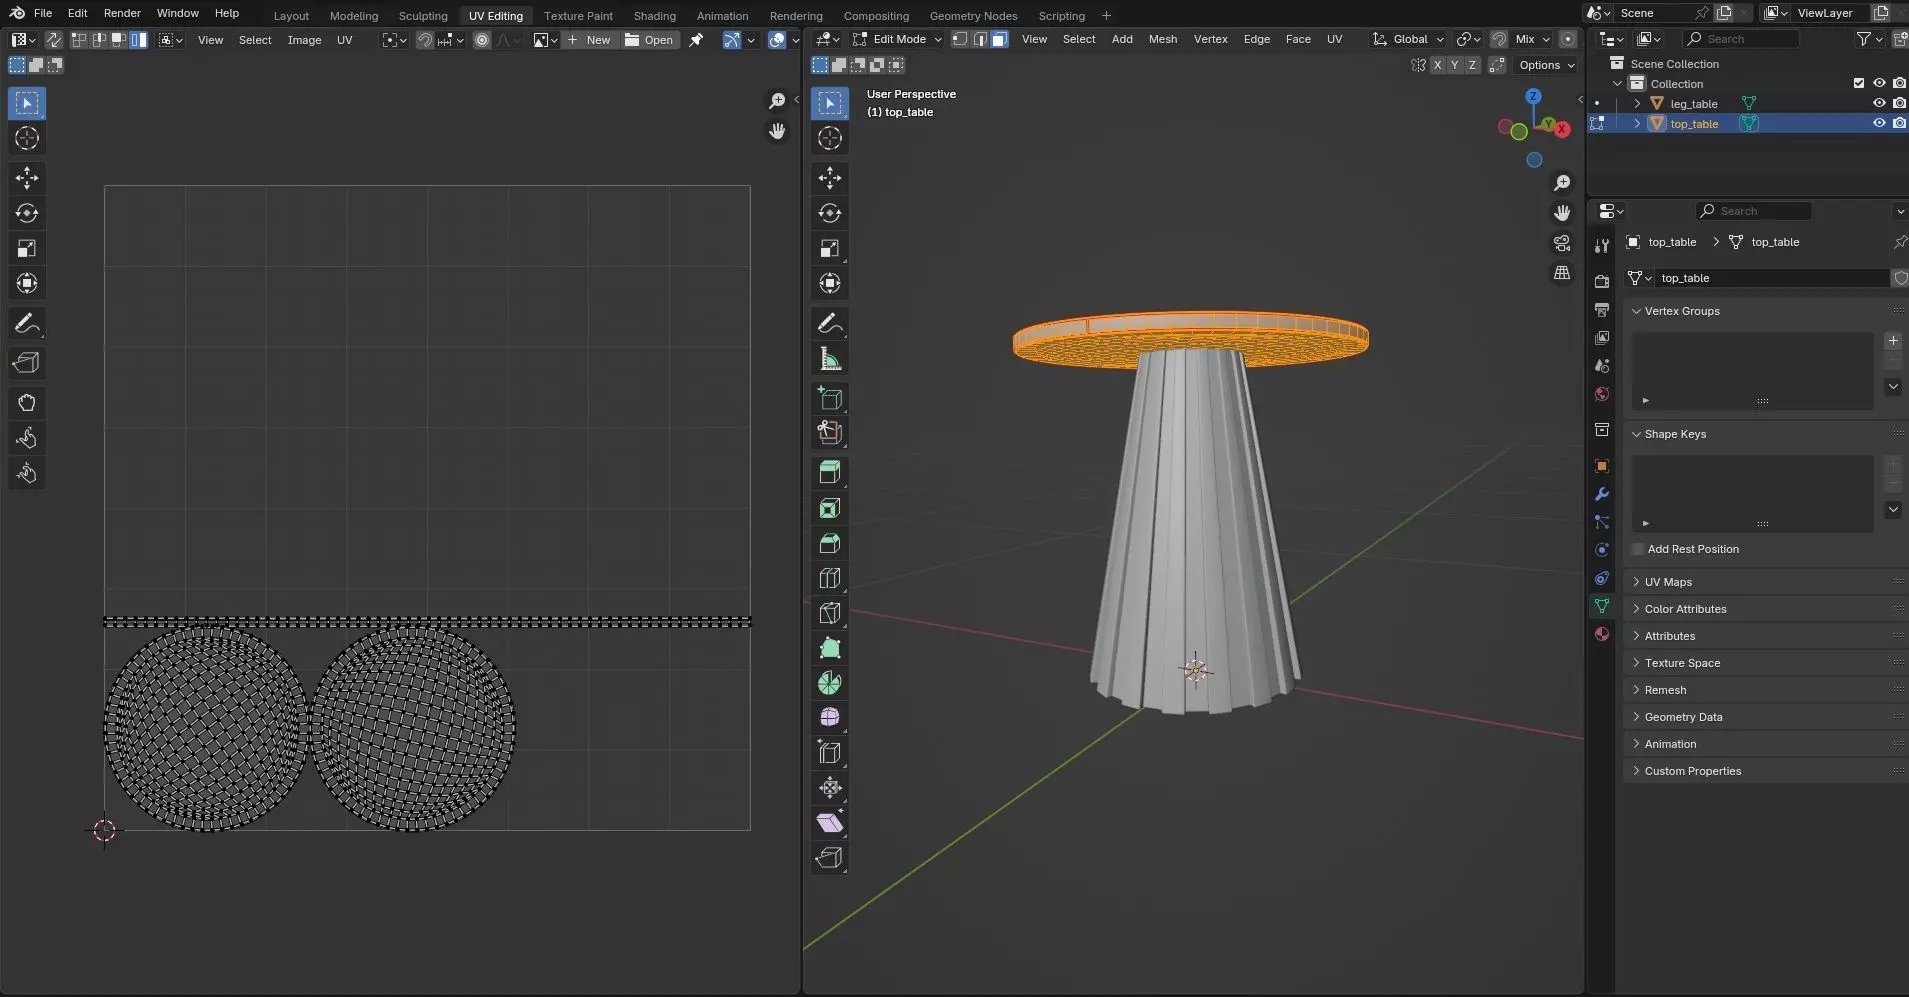Toggle Collection viewport visibility eye
This screenshot has width=1909, height=997.
1879,83
